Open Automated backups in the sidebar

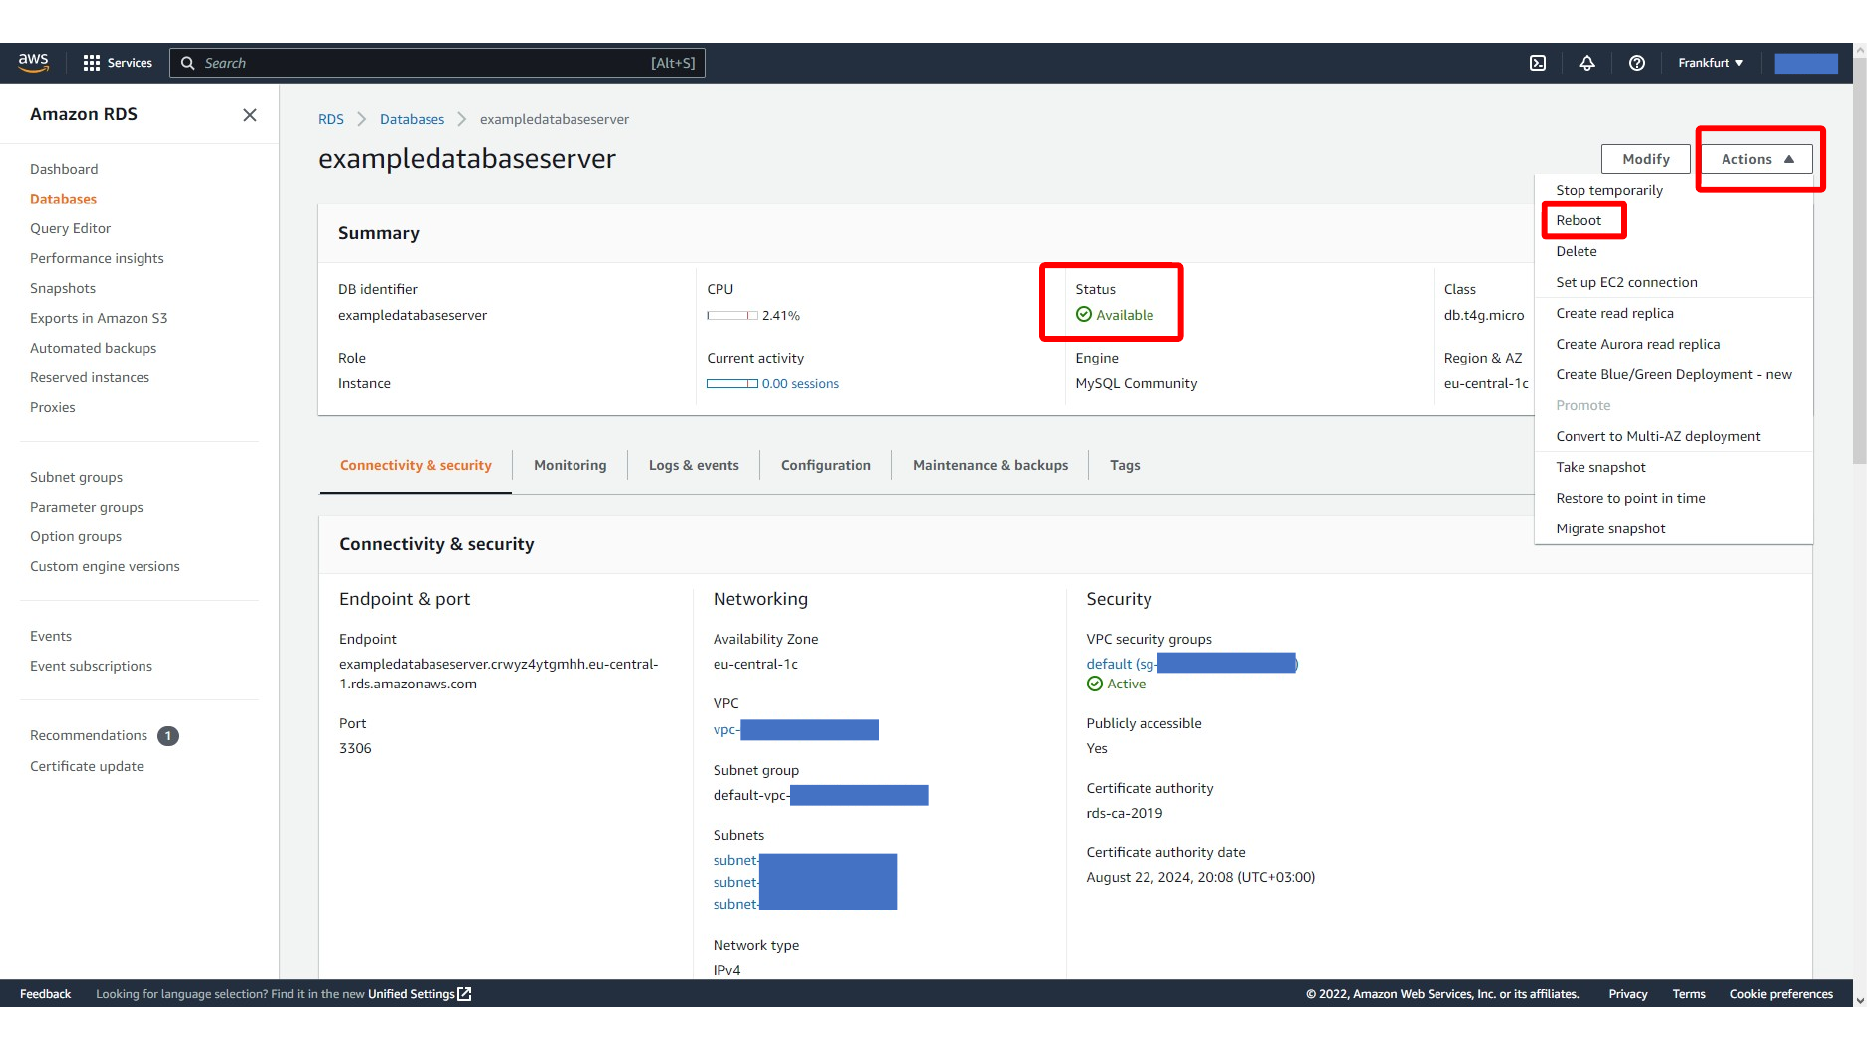93,348
